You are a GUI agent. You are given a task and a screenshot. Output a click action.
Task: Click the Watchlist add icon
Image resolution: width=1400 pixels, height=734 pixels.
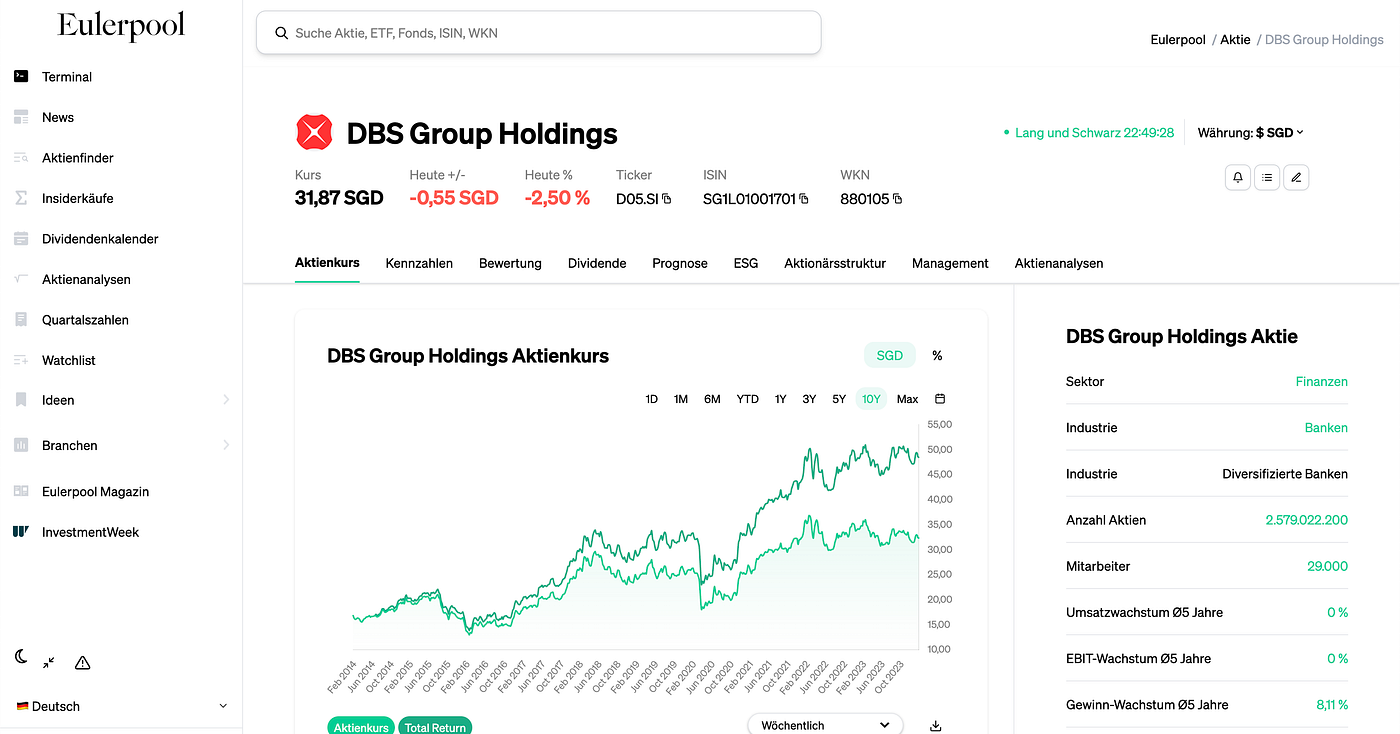point(21,360)
